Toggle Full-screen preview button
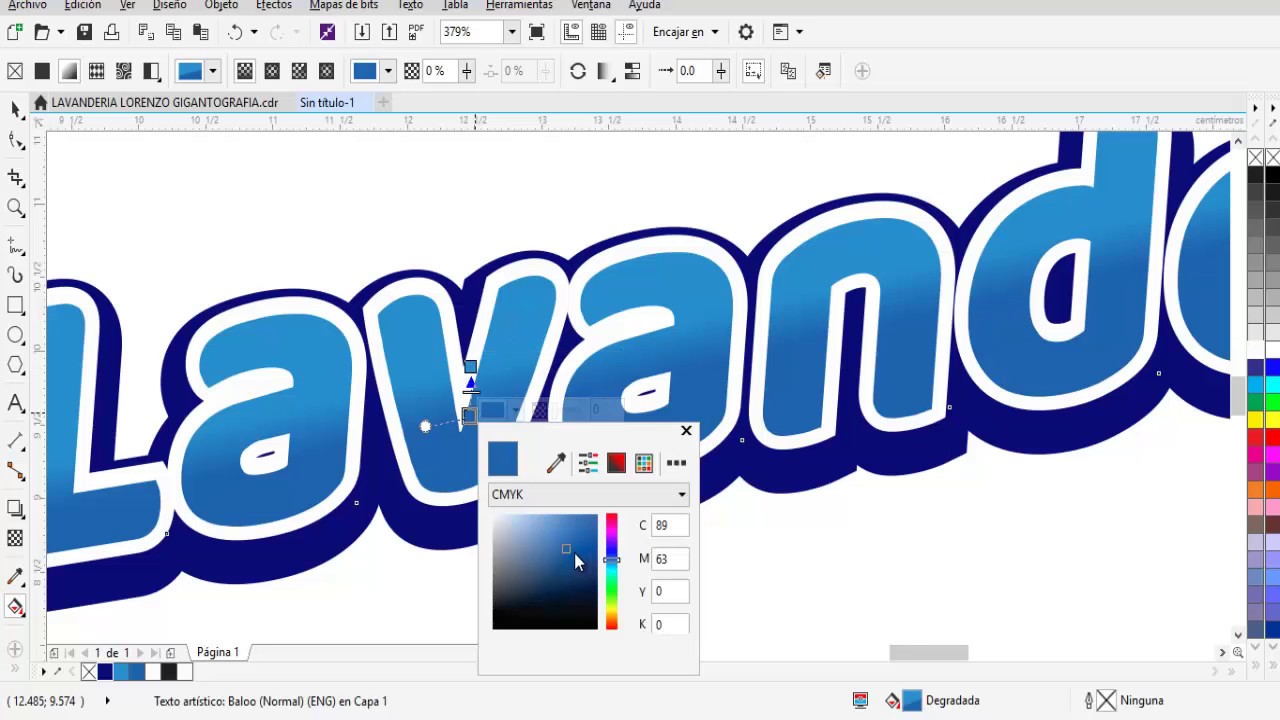This screenshot has height=720, width=1280. 537,32
